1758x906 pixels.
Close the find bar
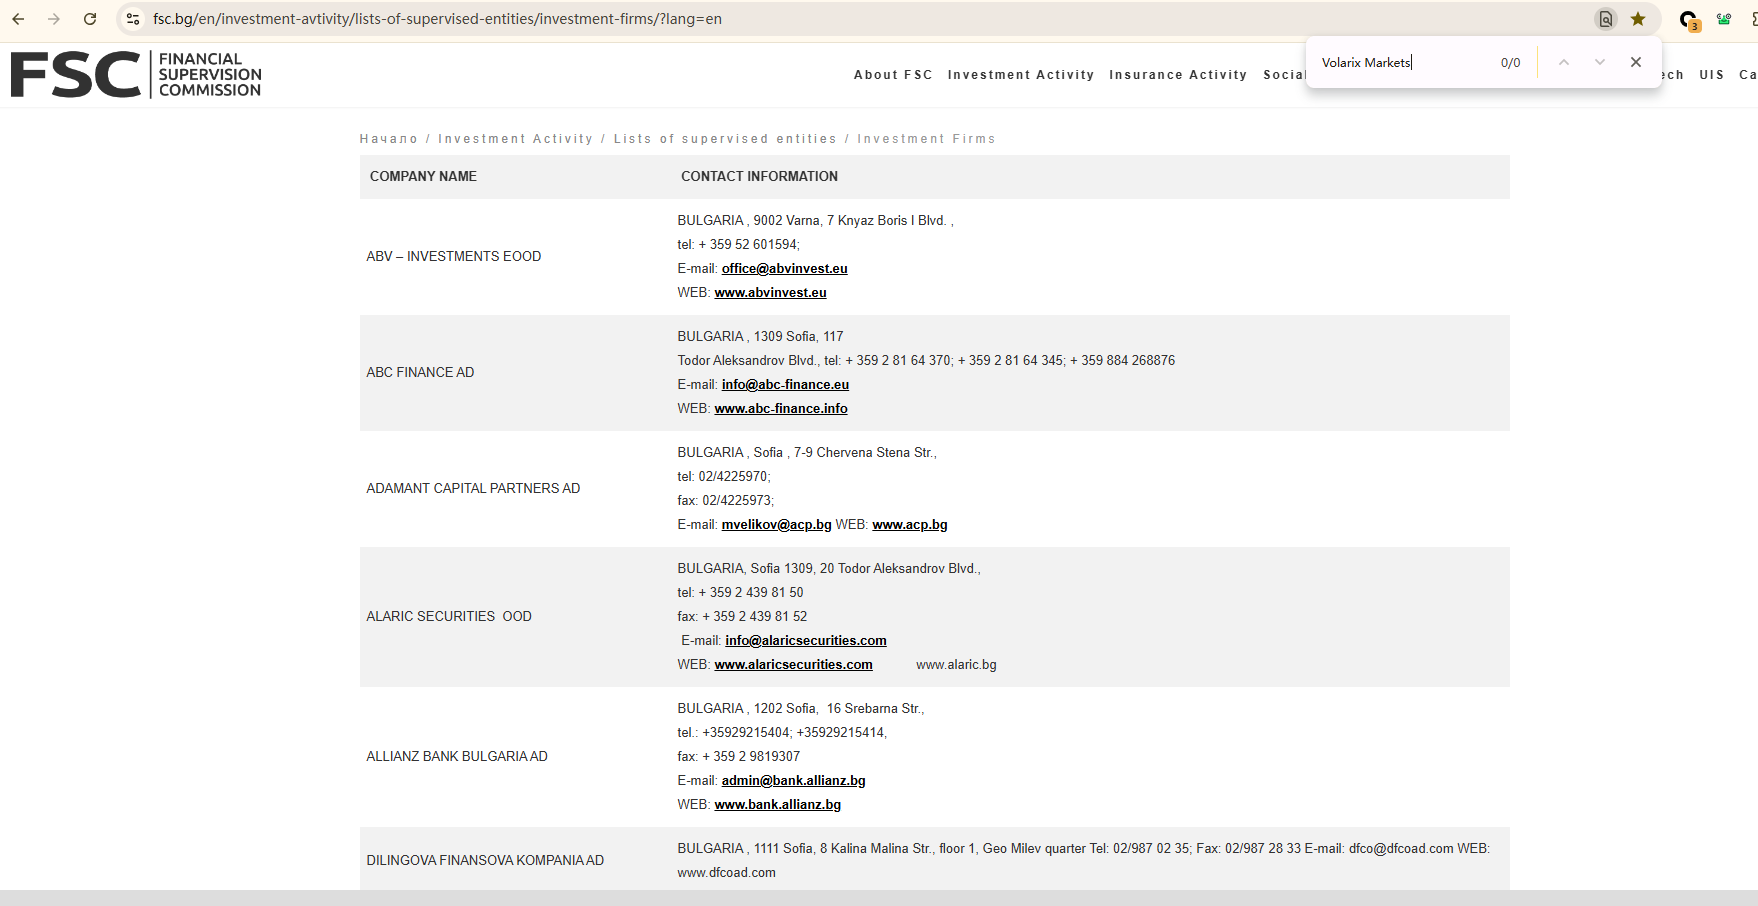tap(1636, 62)
